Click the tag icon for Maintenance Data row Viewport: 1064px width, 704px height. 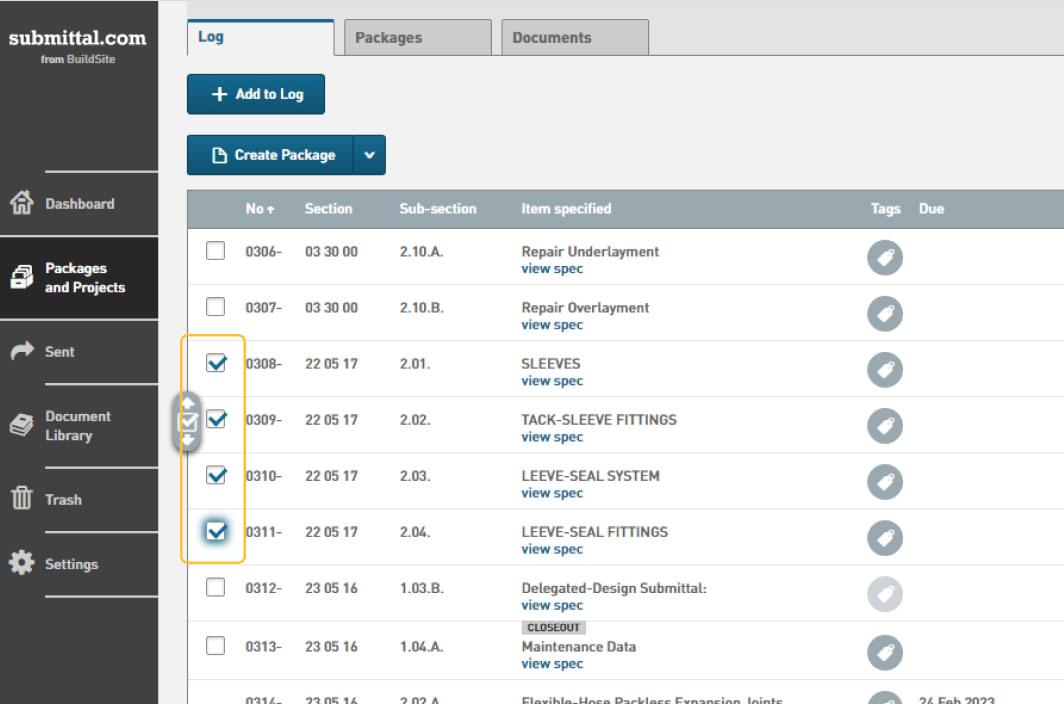tap(884, 653)
